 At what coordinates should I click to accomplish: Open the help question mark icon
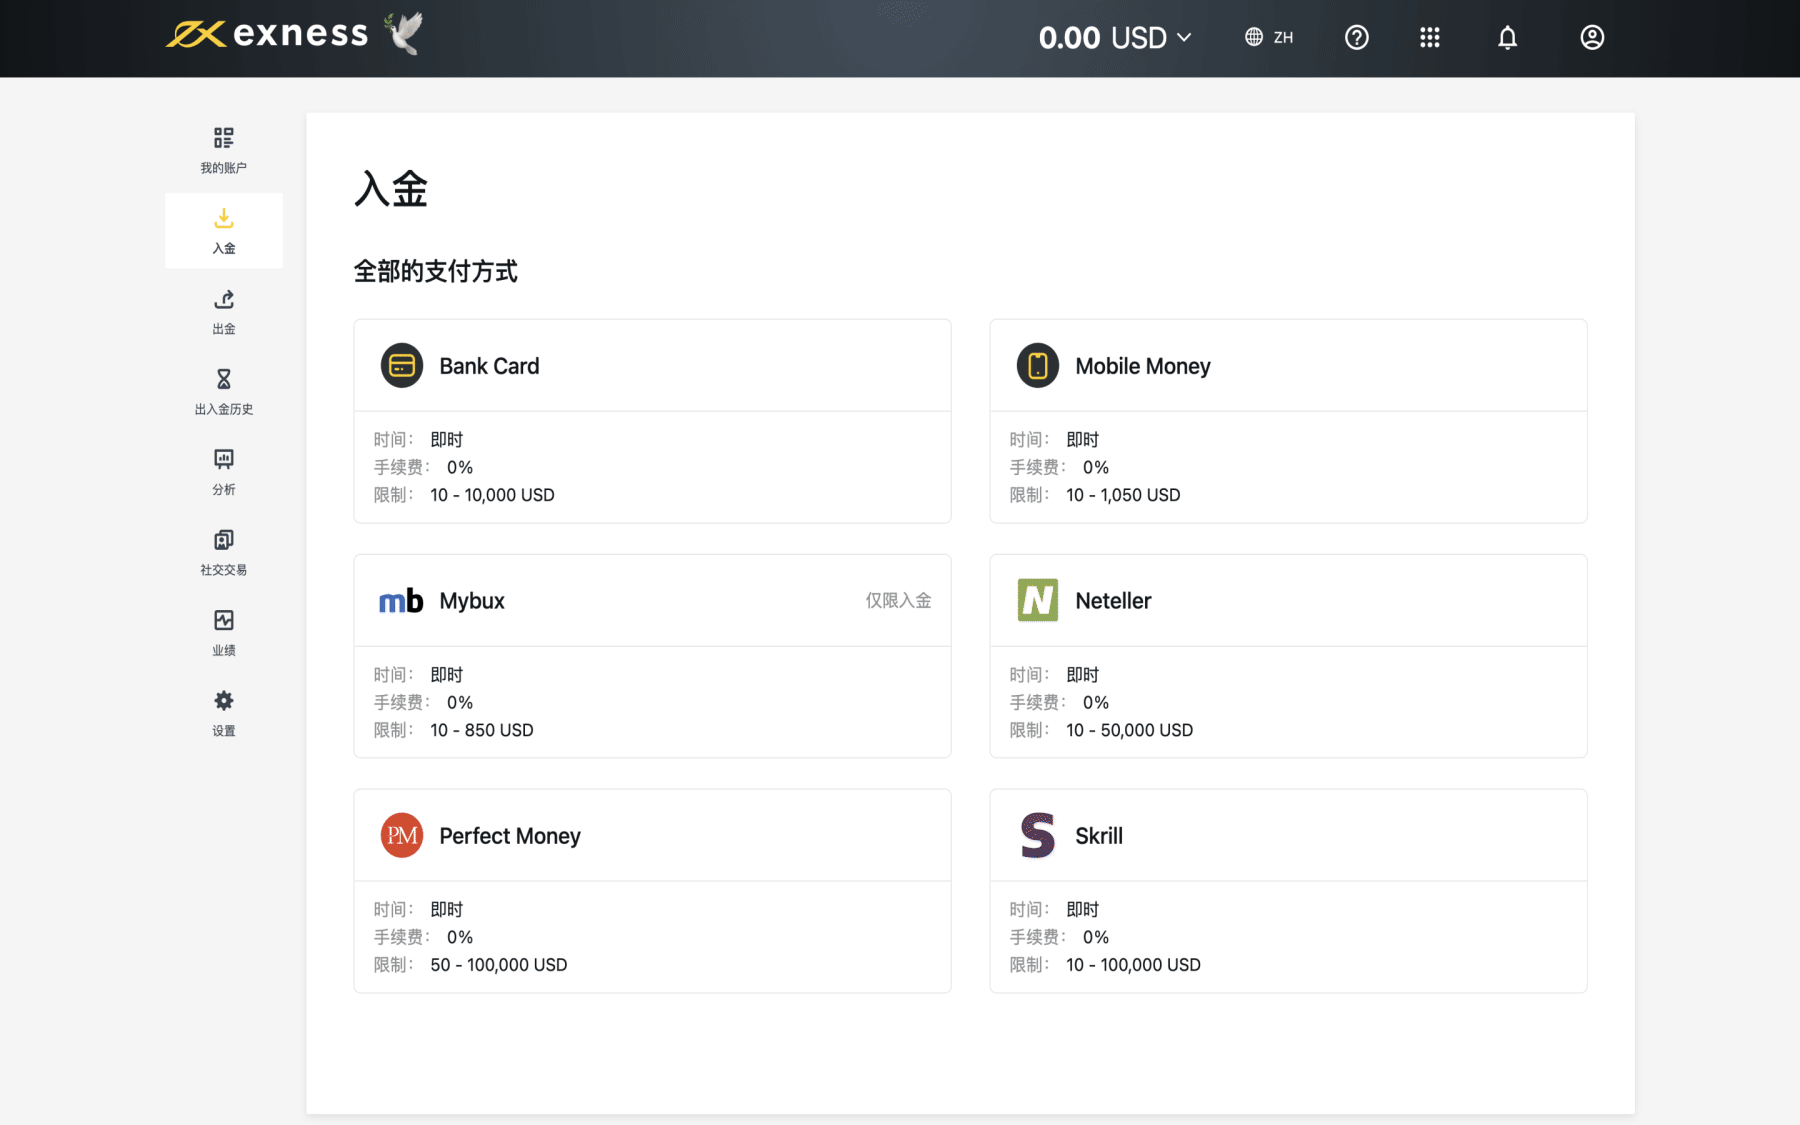pyautogui.click(x=1356, y=37)
